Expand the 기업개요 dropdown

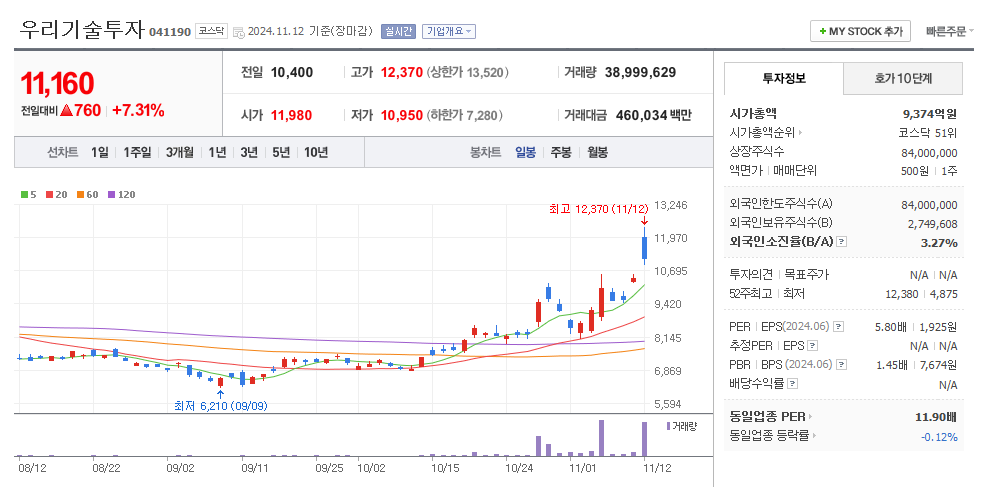pyautogui.click(x=449, y=31)
